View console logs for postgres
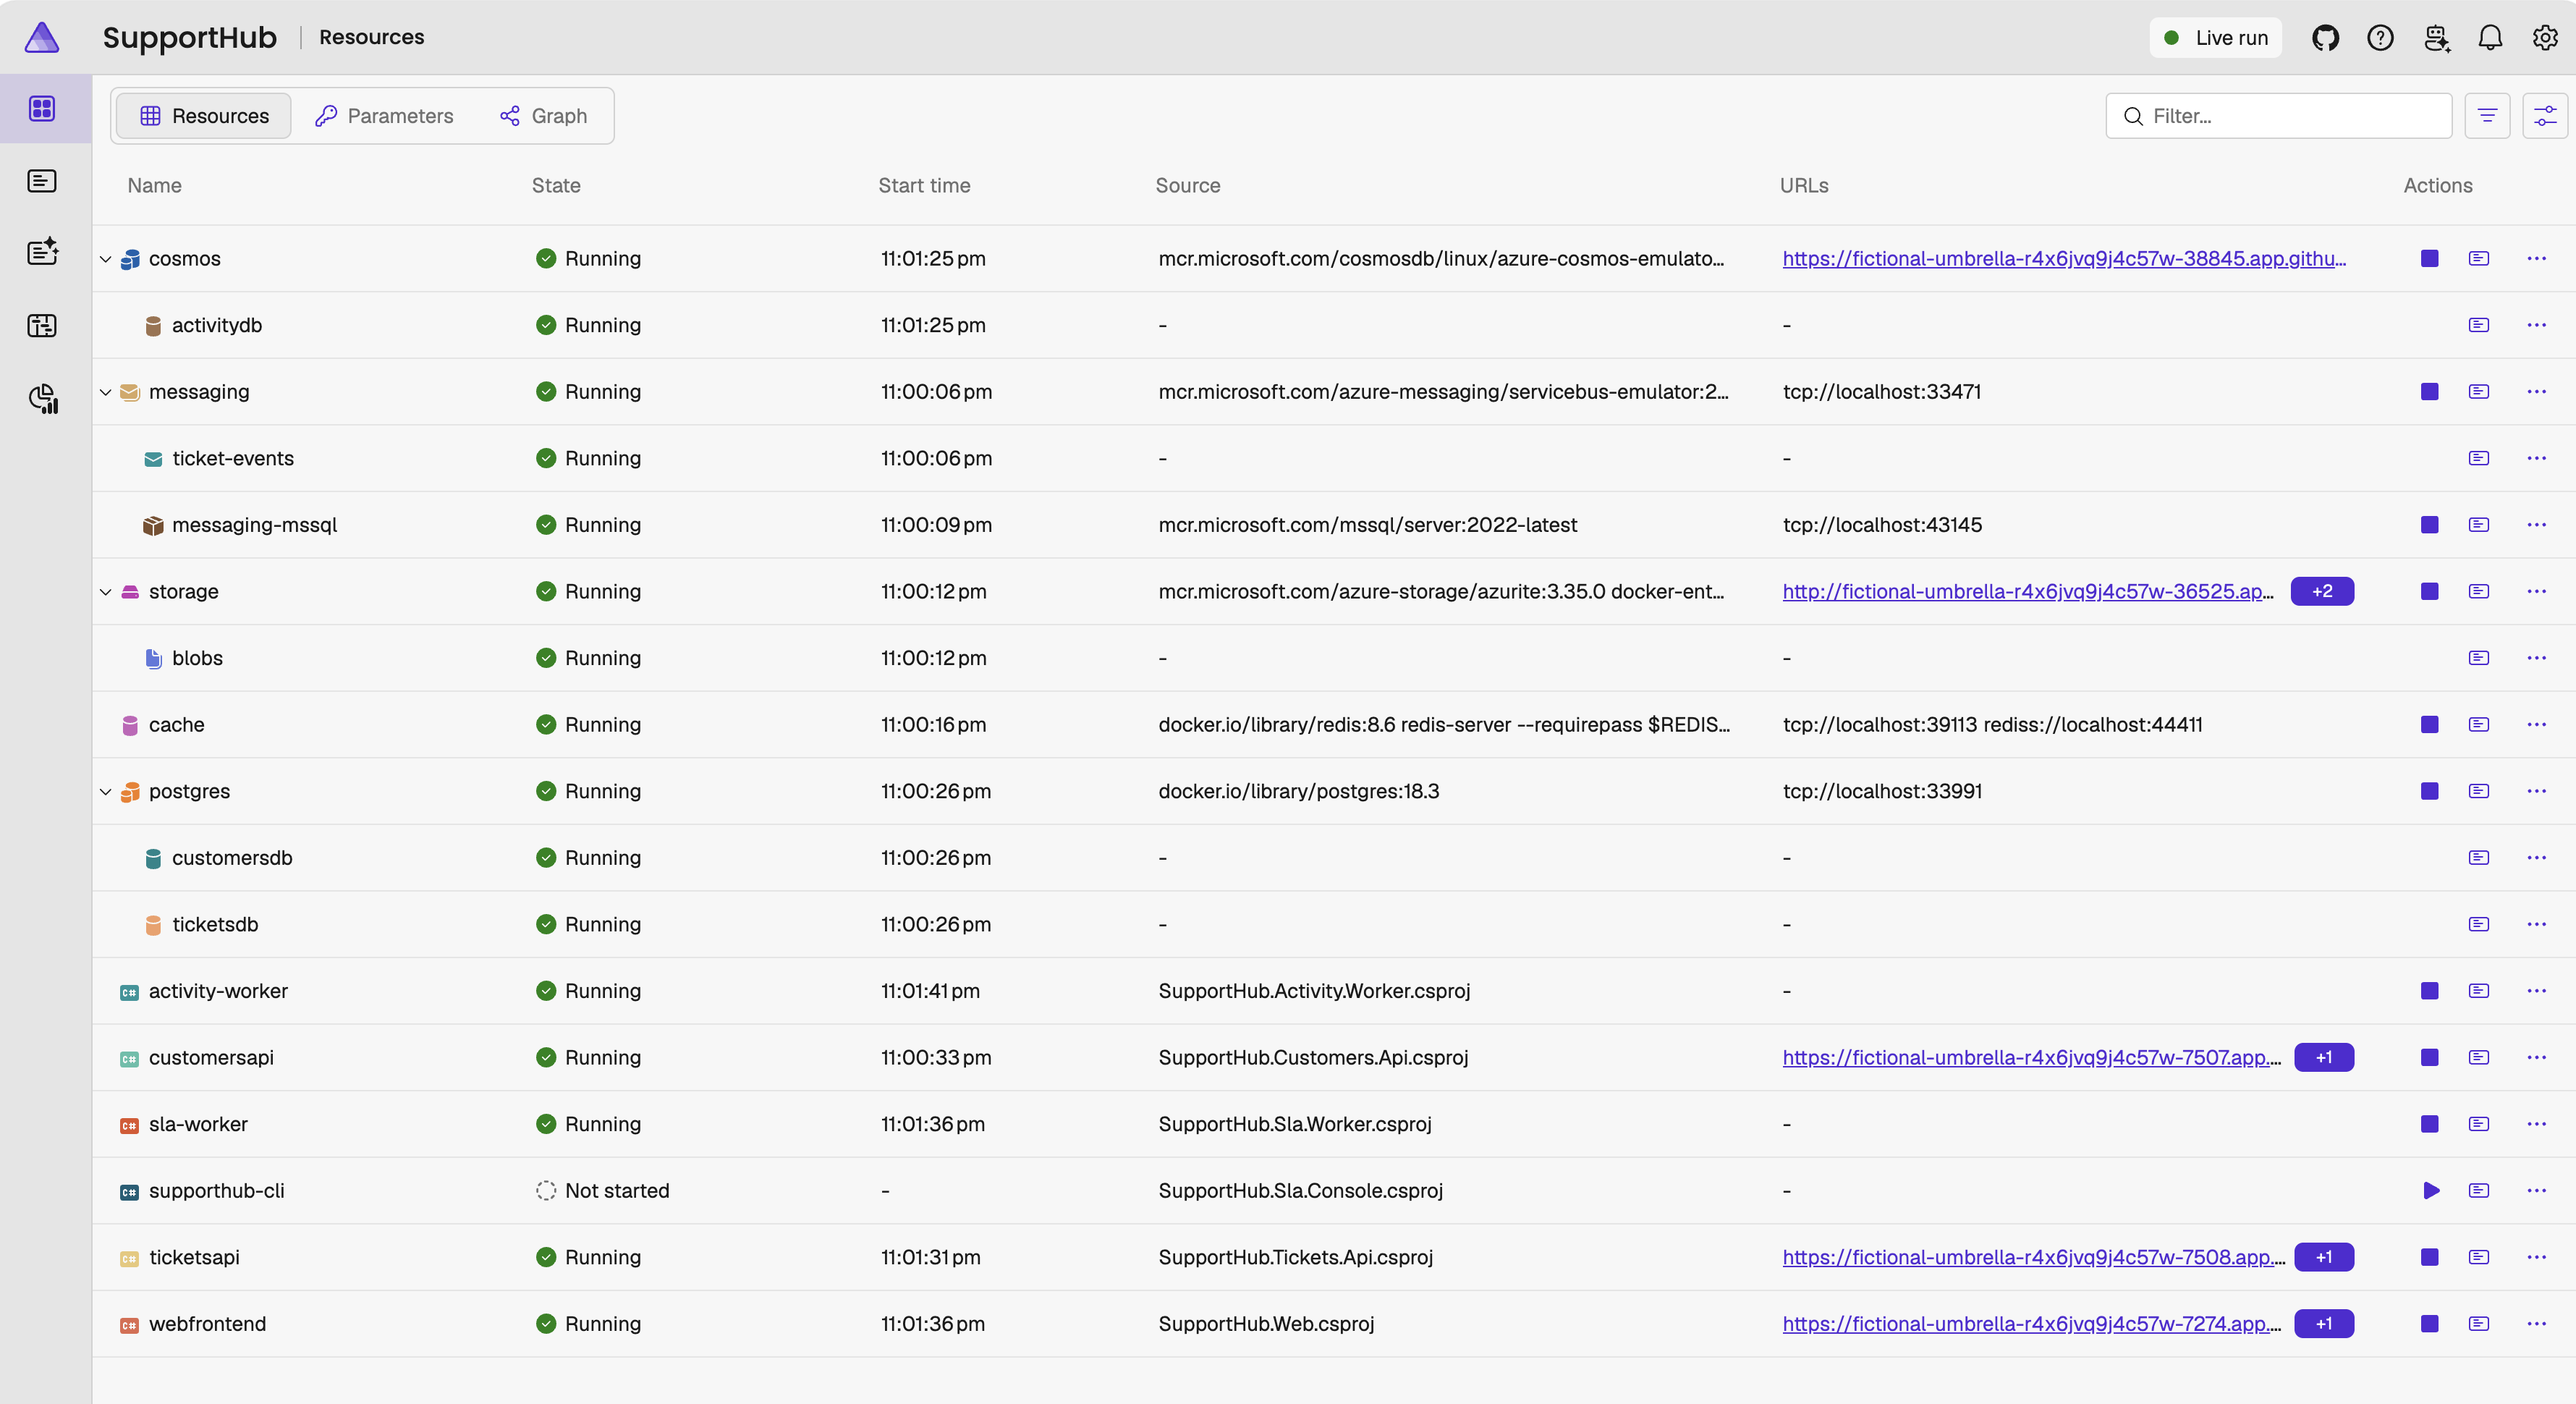 [2478, 791]
